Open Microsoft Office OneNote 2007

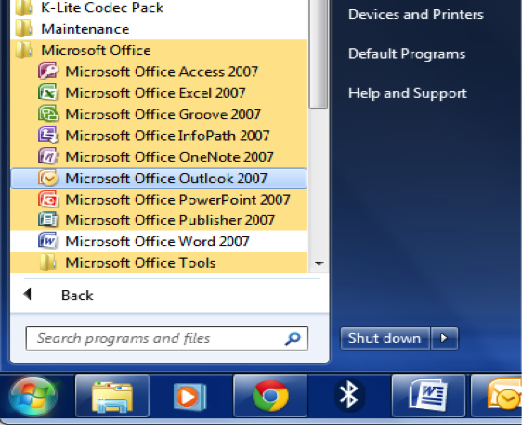tap(159, 157)
